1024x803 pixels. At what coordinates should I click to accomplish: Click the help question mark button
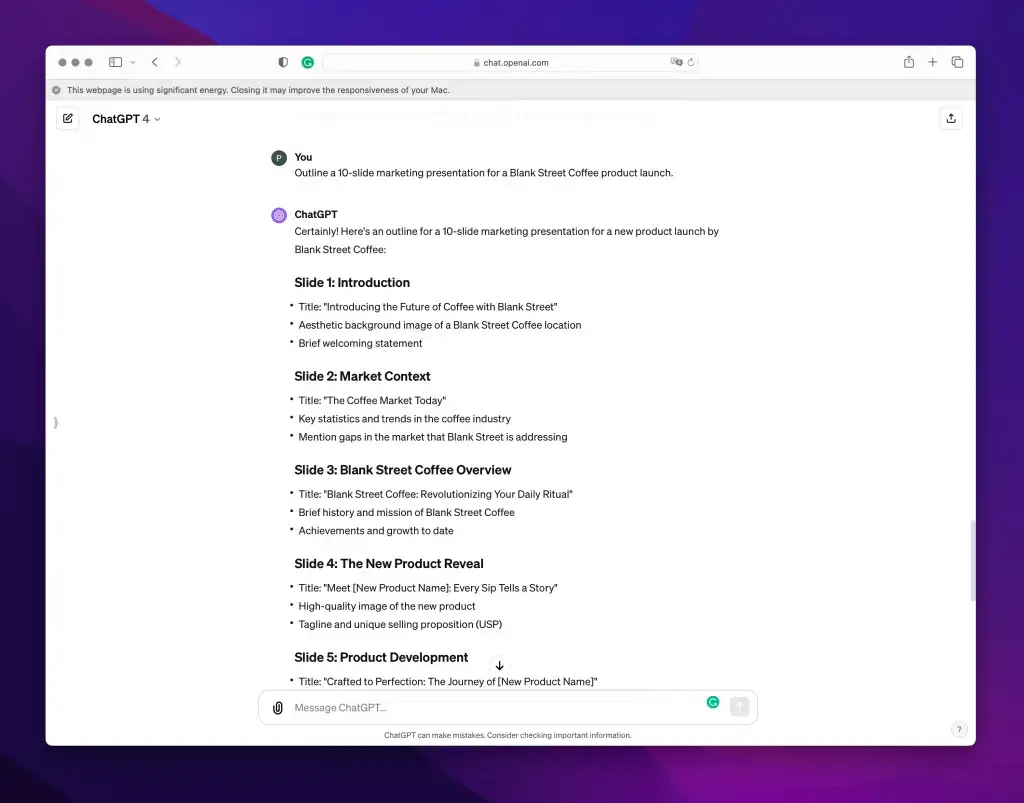click(958, 729)
